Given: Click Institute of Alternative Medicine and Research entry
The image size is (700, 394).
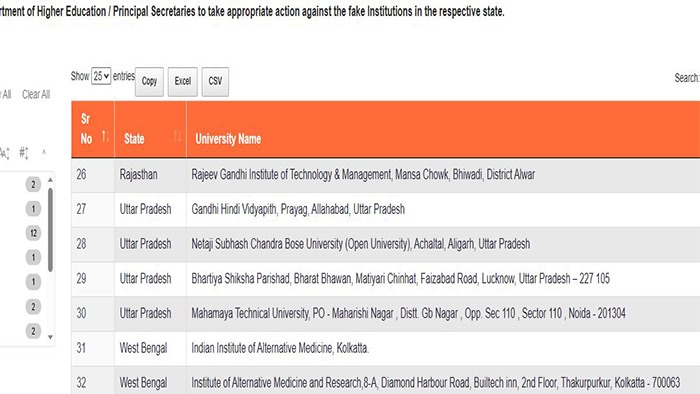Looking at the screenshot, I should [436, 383].
